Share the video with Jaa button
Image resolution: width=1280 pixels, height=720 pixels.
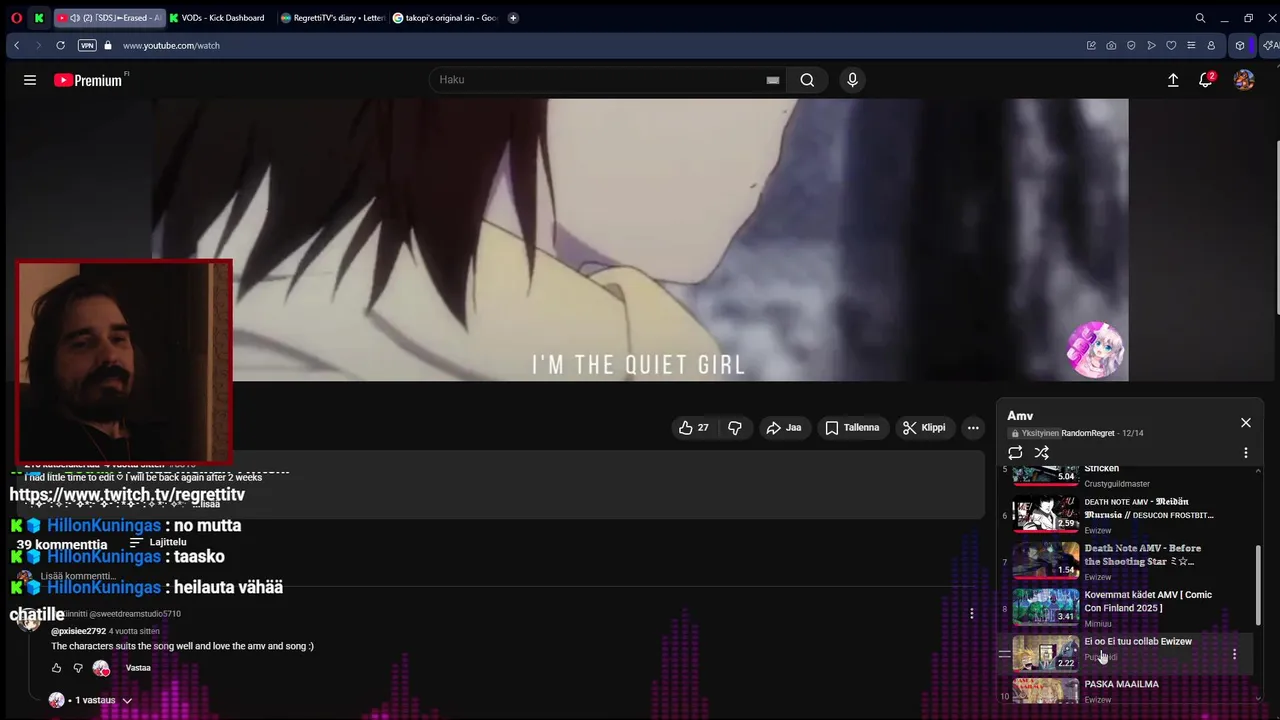[784, 428]
